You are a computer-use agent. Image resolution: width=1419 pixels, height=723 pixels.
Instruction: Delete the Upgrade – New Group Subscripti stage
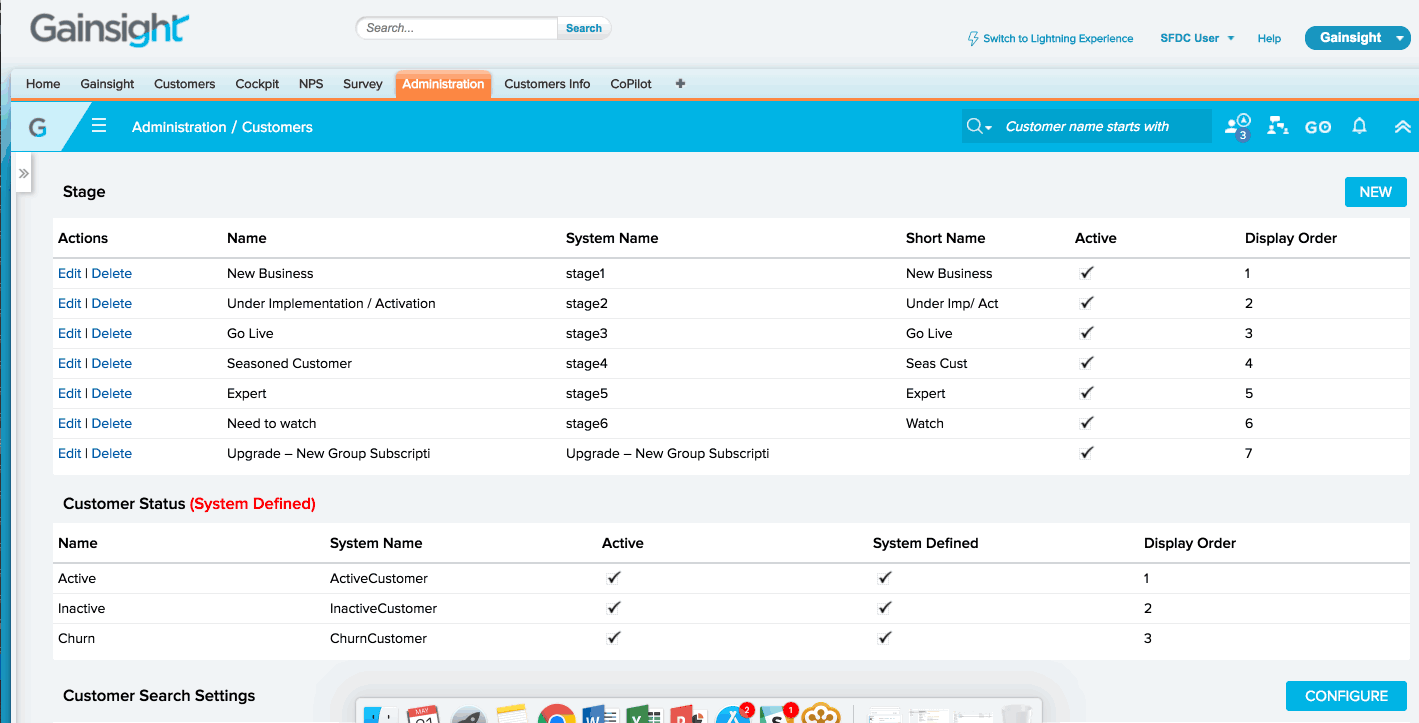coord(112,453)
